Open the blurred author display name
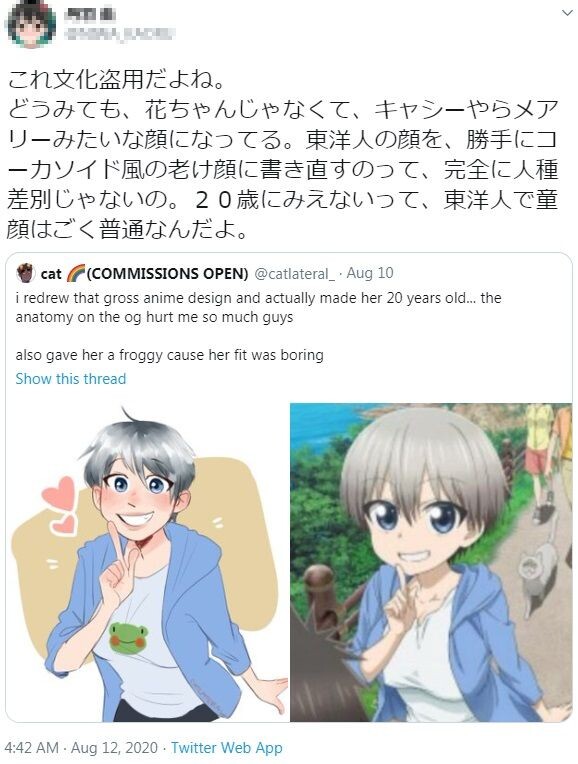 pyautogui.click(x=90, y=15)
